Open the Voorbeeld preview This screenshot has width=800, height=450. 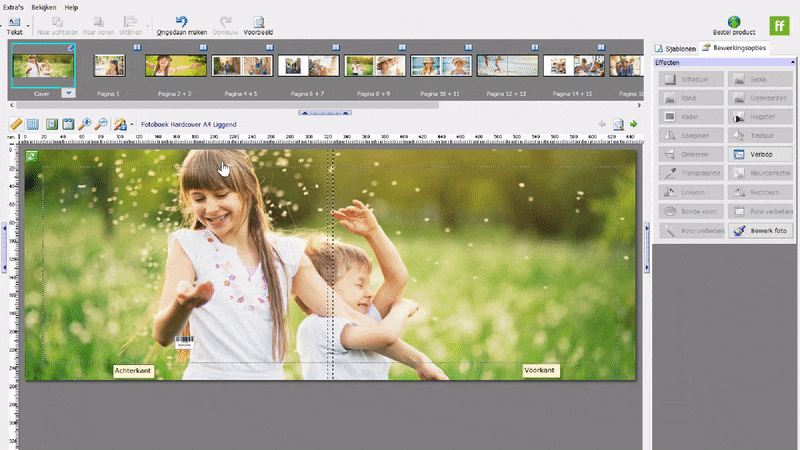tap(258, 21)
